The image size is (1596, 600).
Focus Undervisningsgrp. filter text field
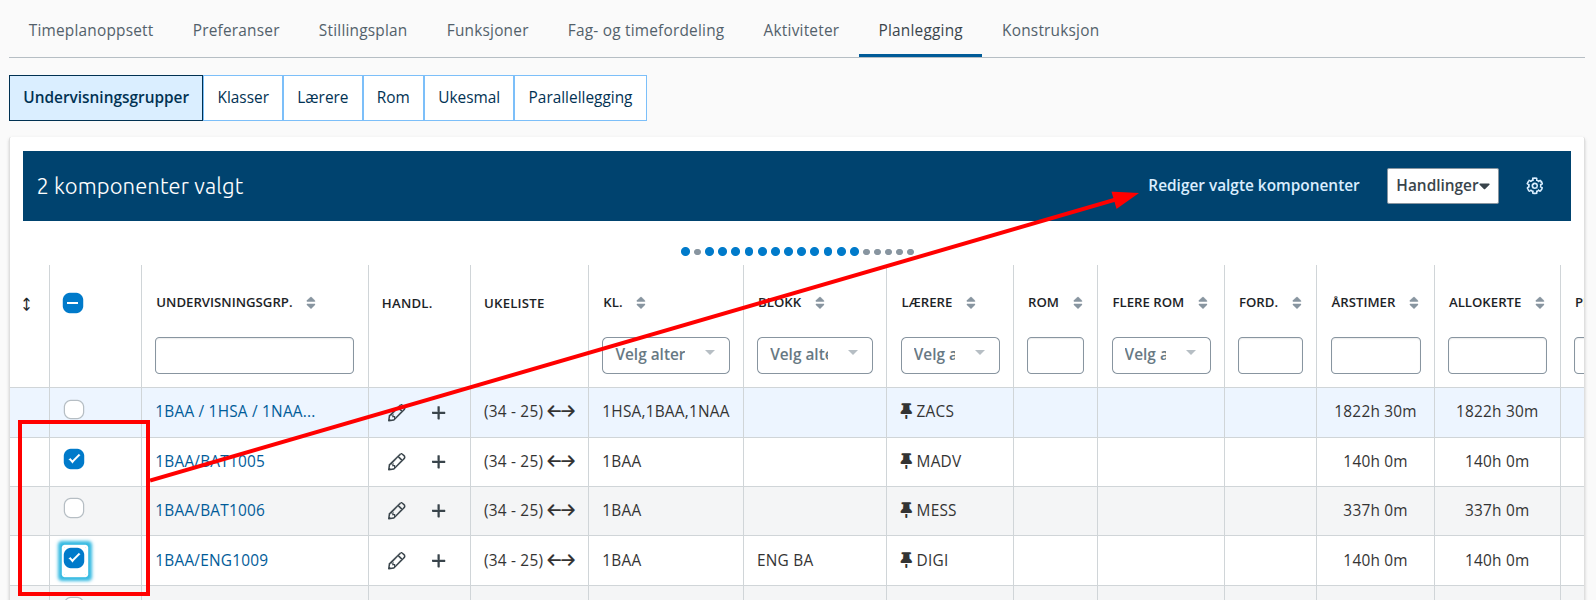coord(254,355)
